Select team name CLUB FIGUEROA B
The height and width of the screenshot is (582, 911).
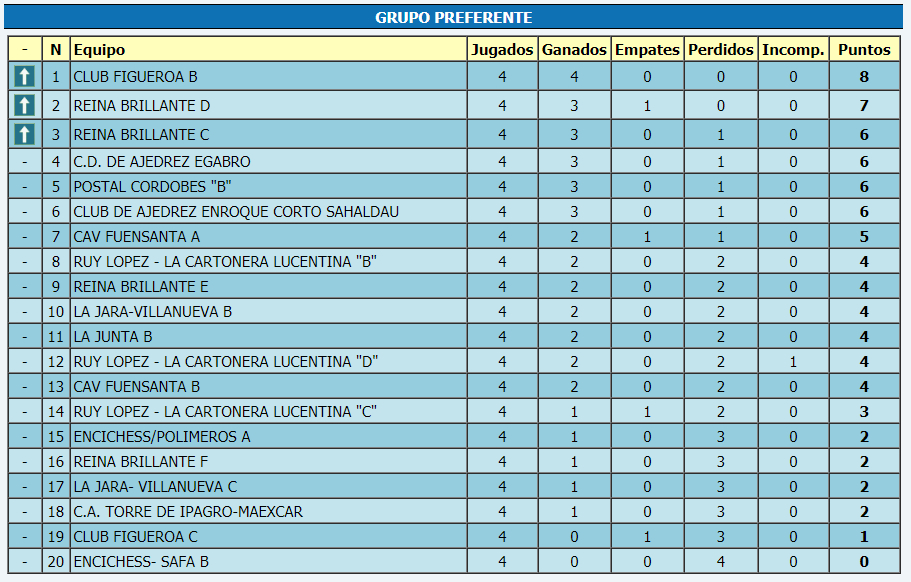pyautogui.click(x=135, y=77)
